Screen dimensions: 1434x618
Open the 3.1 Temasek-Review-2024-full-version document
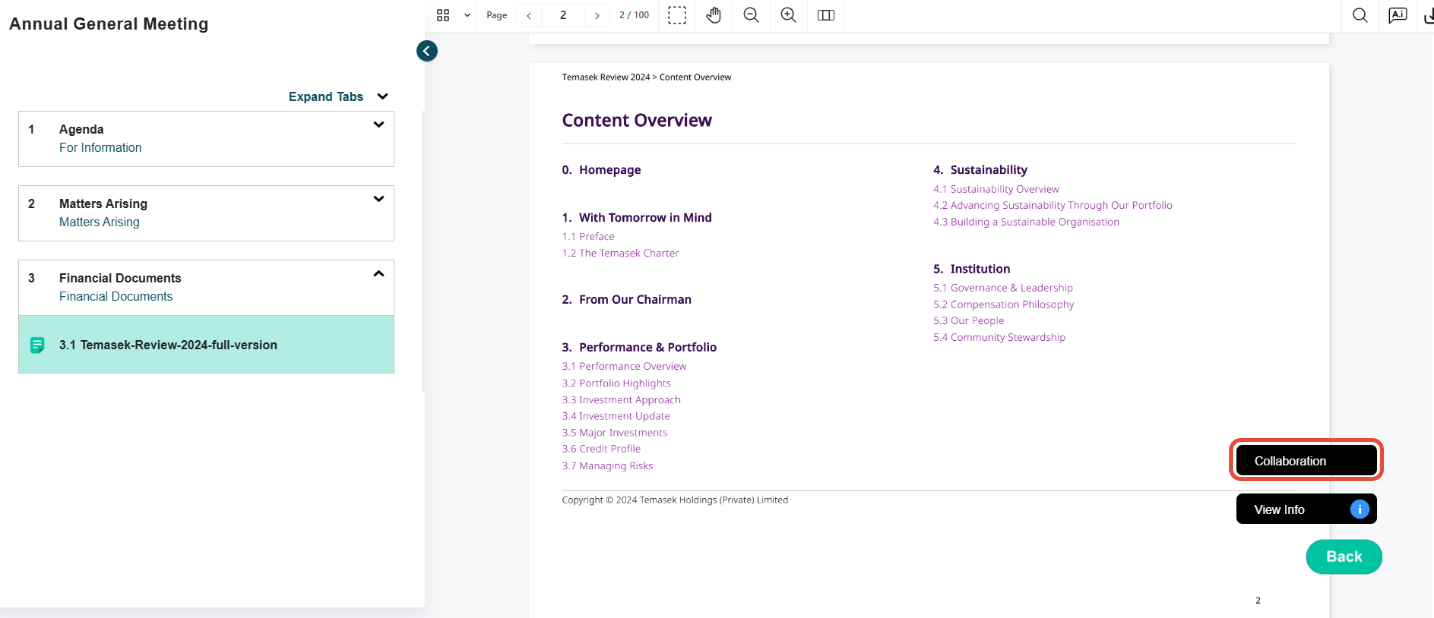[206, 345]
